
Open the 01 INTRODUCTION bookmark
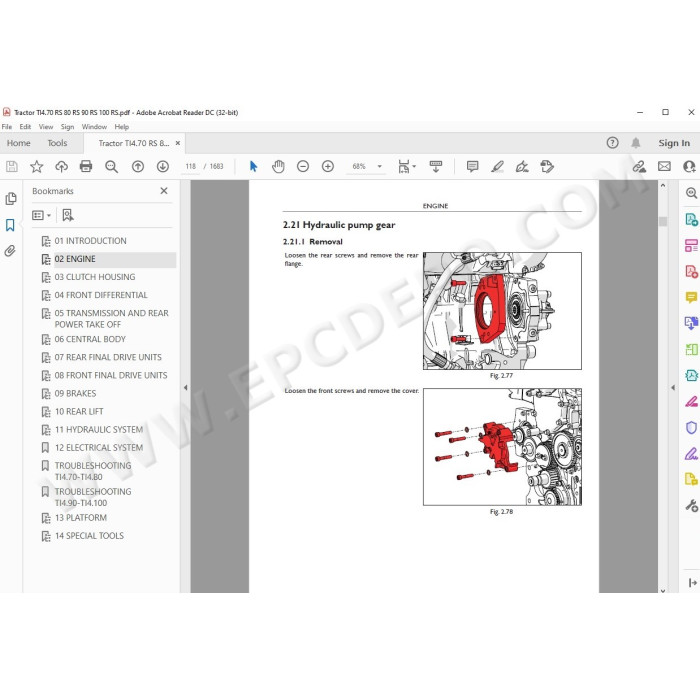[x=91, y=241]
